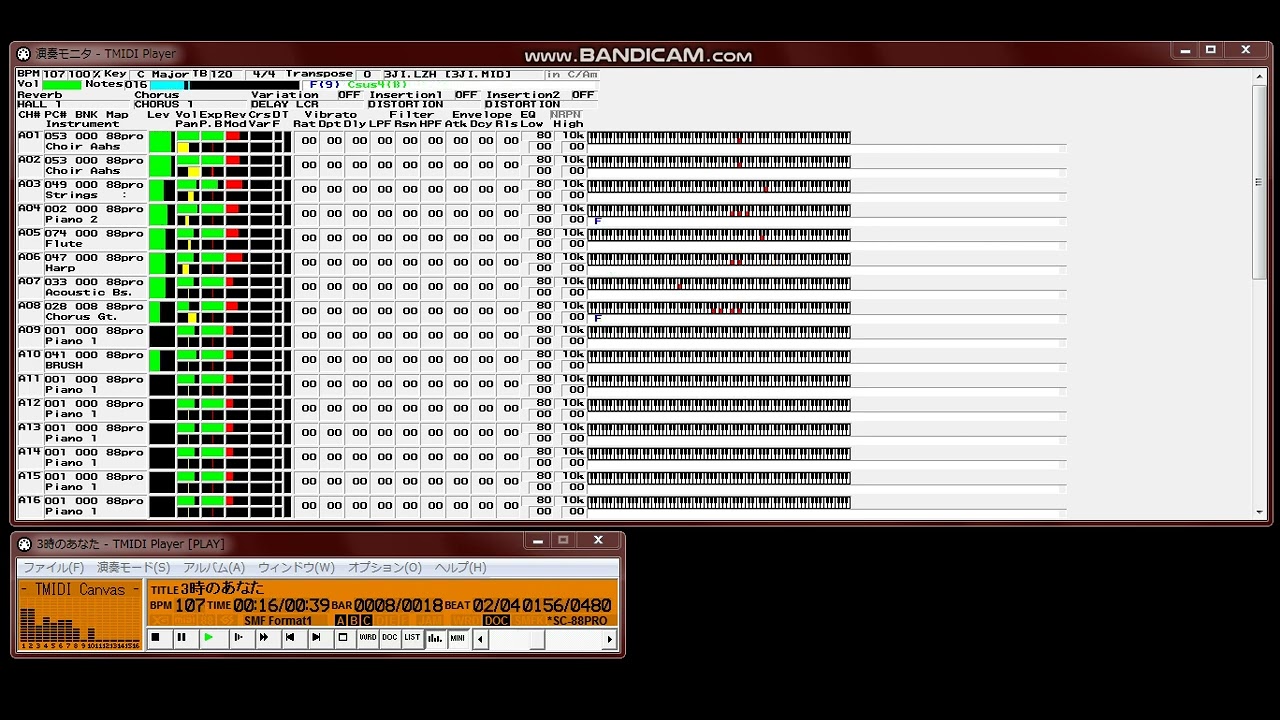Toggle the Insertion1 OFF indicator
The height and width of the screenshot is (720, 1280).
point(466,95)
